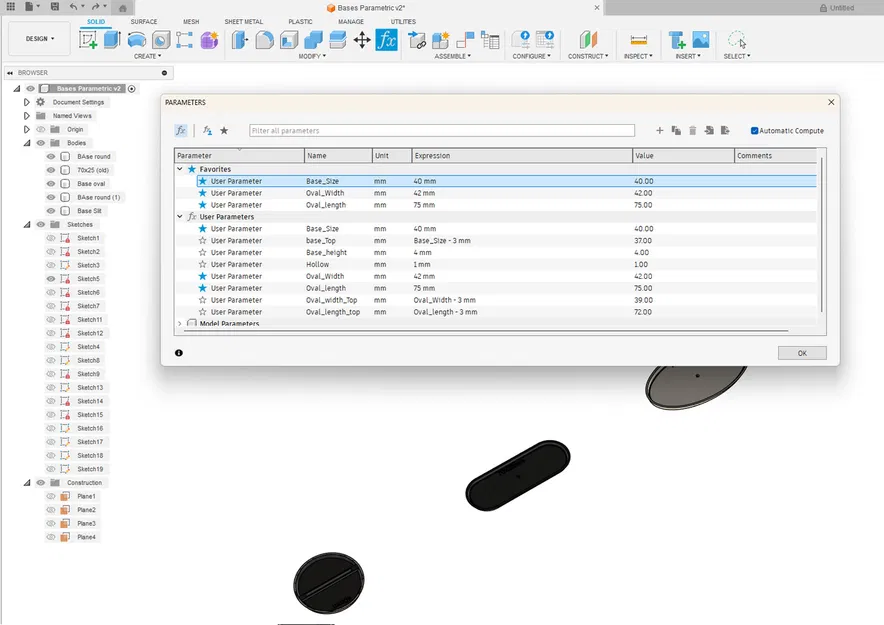Screen dimensions: 884x625
Task: Toggle the show all parameters fx filter
Action: (x=180, y=131)
